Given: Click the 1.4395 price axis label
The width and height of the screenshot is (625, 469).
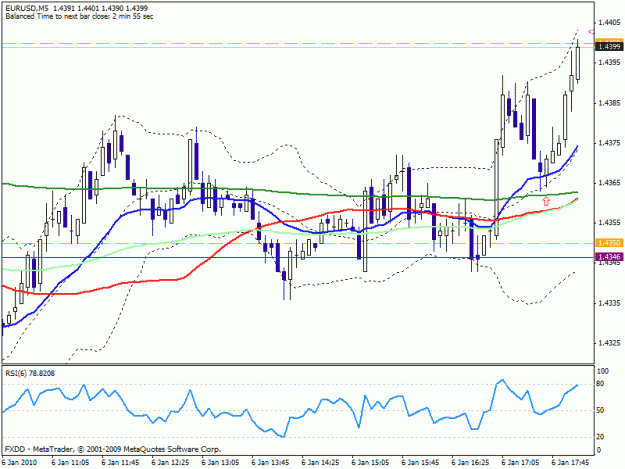Looking at the screenshot, I should pos(609,62).
